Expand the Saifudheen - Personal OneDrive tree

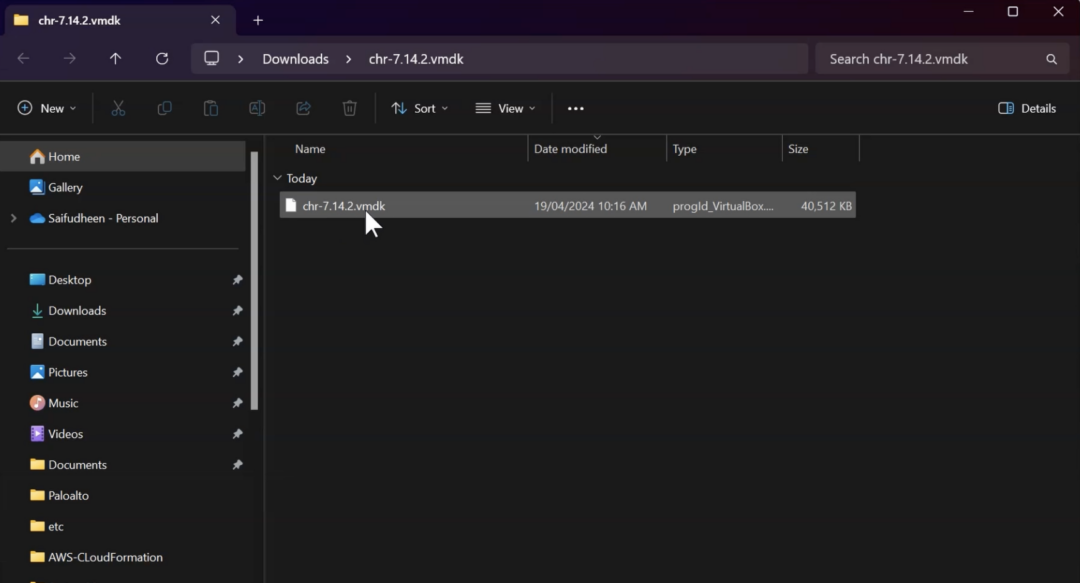click(x=11, y=218)
